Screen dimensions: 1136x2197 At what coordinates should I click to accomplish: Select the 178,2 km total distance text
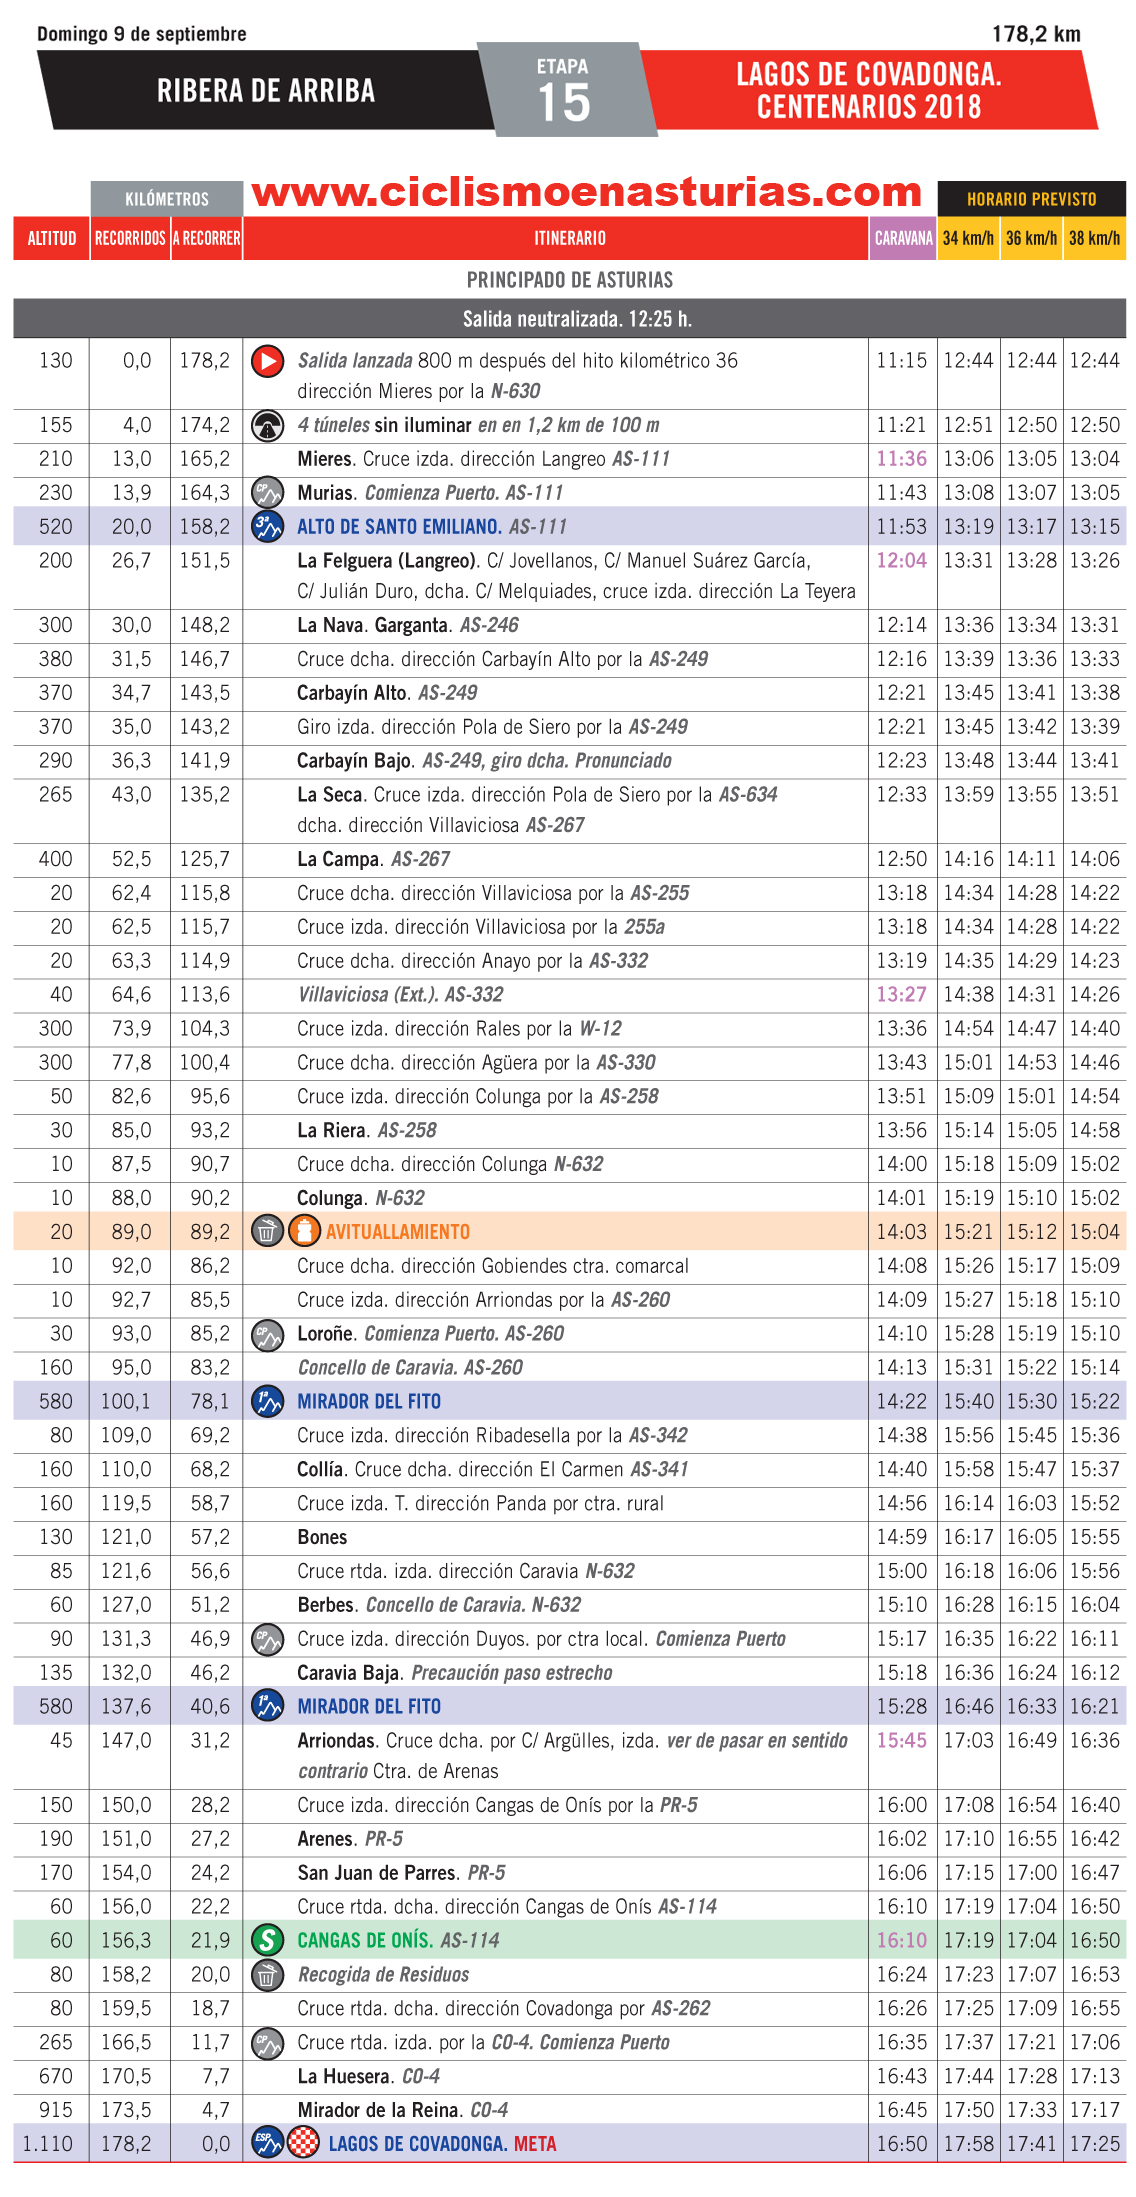click(x=1036, y=34)
